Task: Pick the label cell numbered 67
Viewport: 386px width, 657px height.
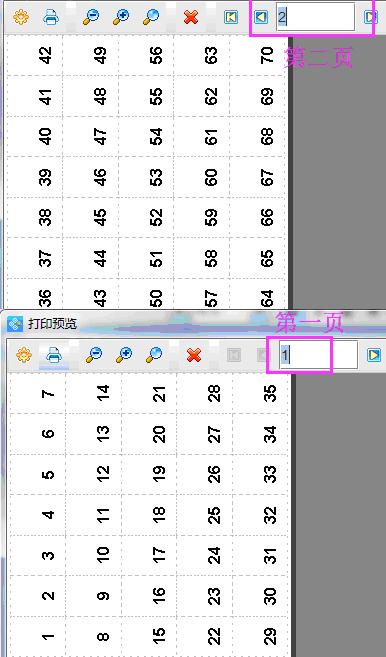Action: [257, 177]
